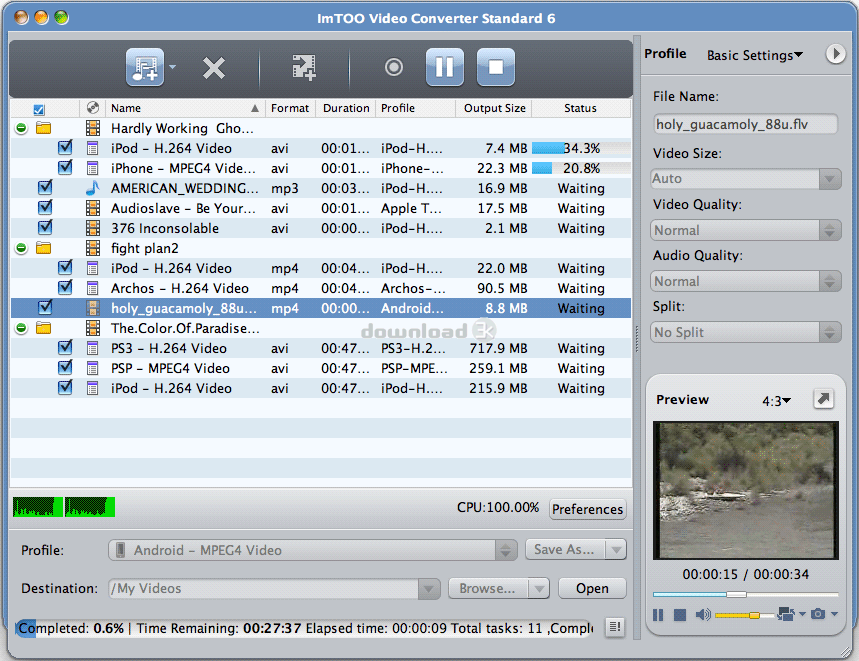Click folder icon of fight plan2 group
The width and height of the screenshot is (859, 661).
[43, 248]
